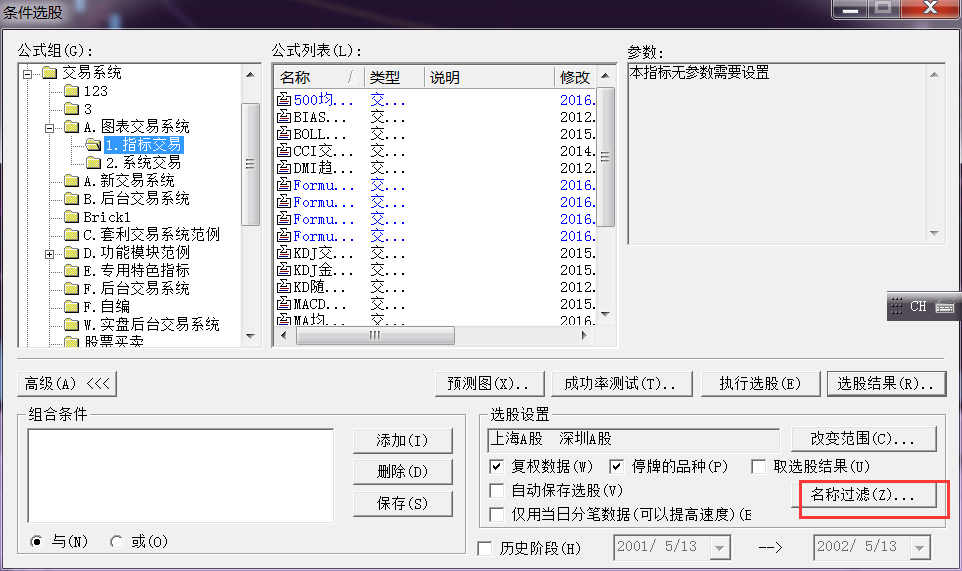Viewport: 962px width, 571px height.
Task: Click the F.自编 folder icon
Action: [71, 307]
